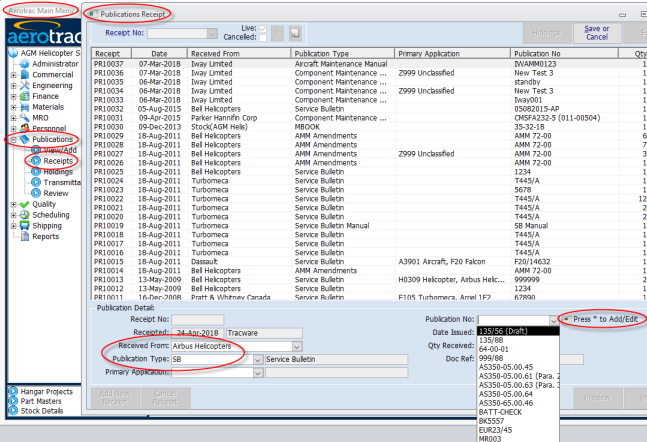Open the Receipt No dropdown

[212, 34]
